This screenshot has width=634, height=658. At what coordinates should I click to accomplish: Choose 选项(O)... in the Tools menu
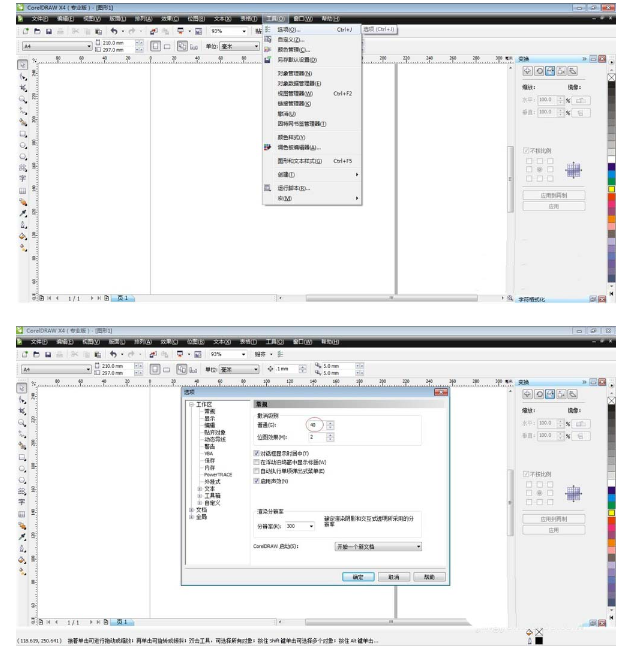(312, 30)
